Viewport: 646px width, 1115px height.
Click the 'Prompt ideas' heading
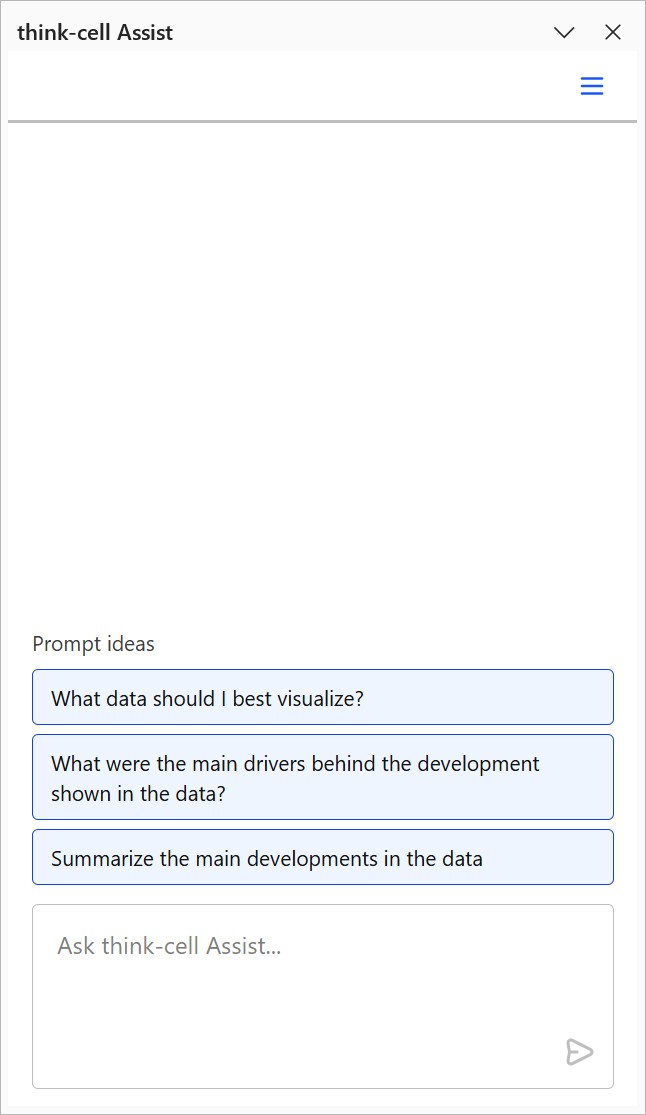click(x=93, y=644)
